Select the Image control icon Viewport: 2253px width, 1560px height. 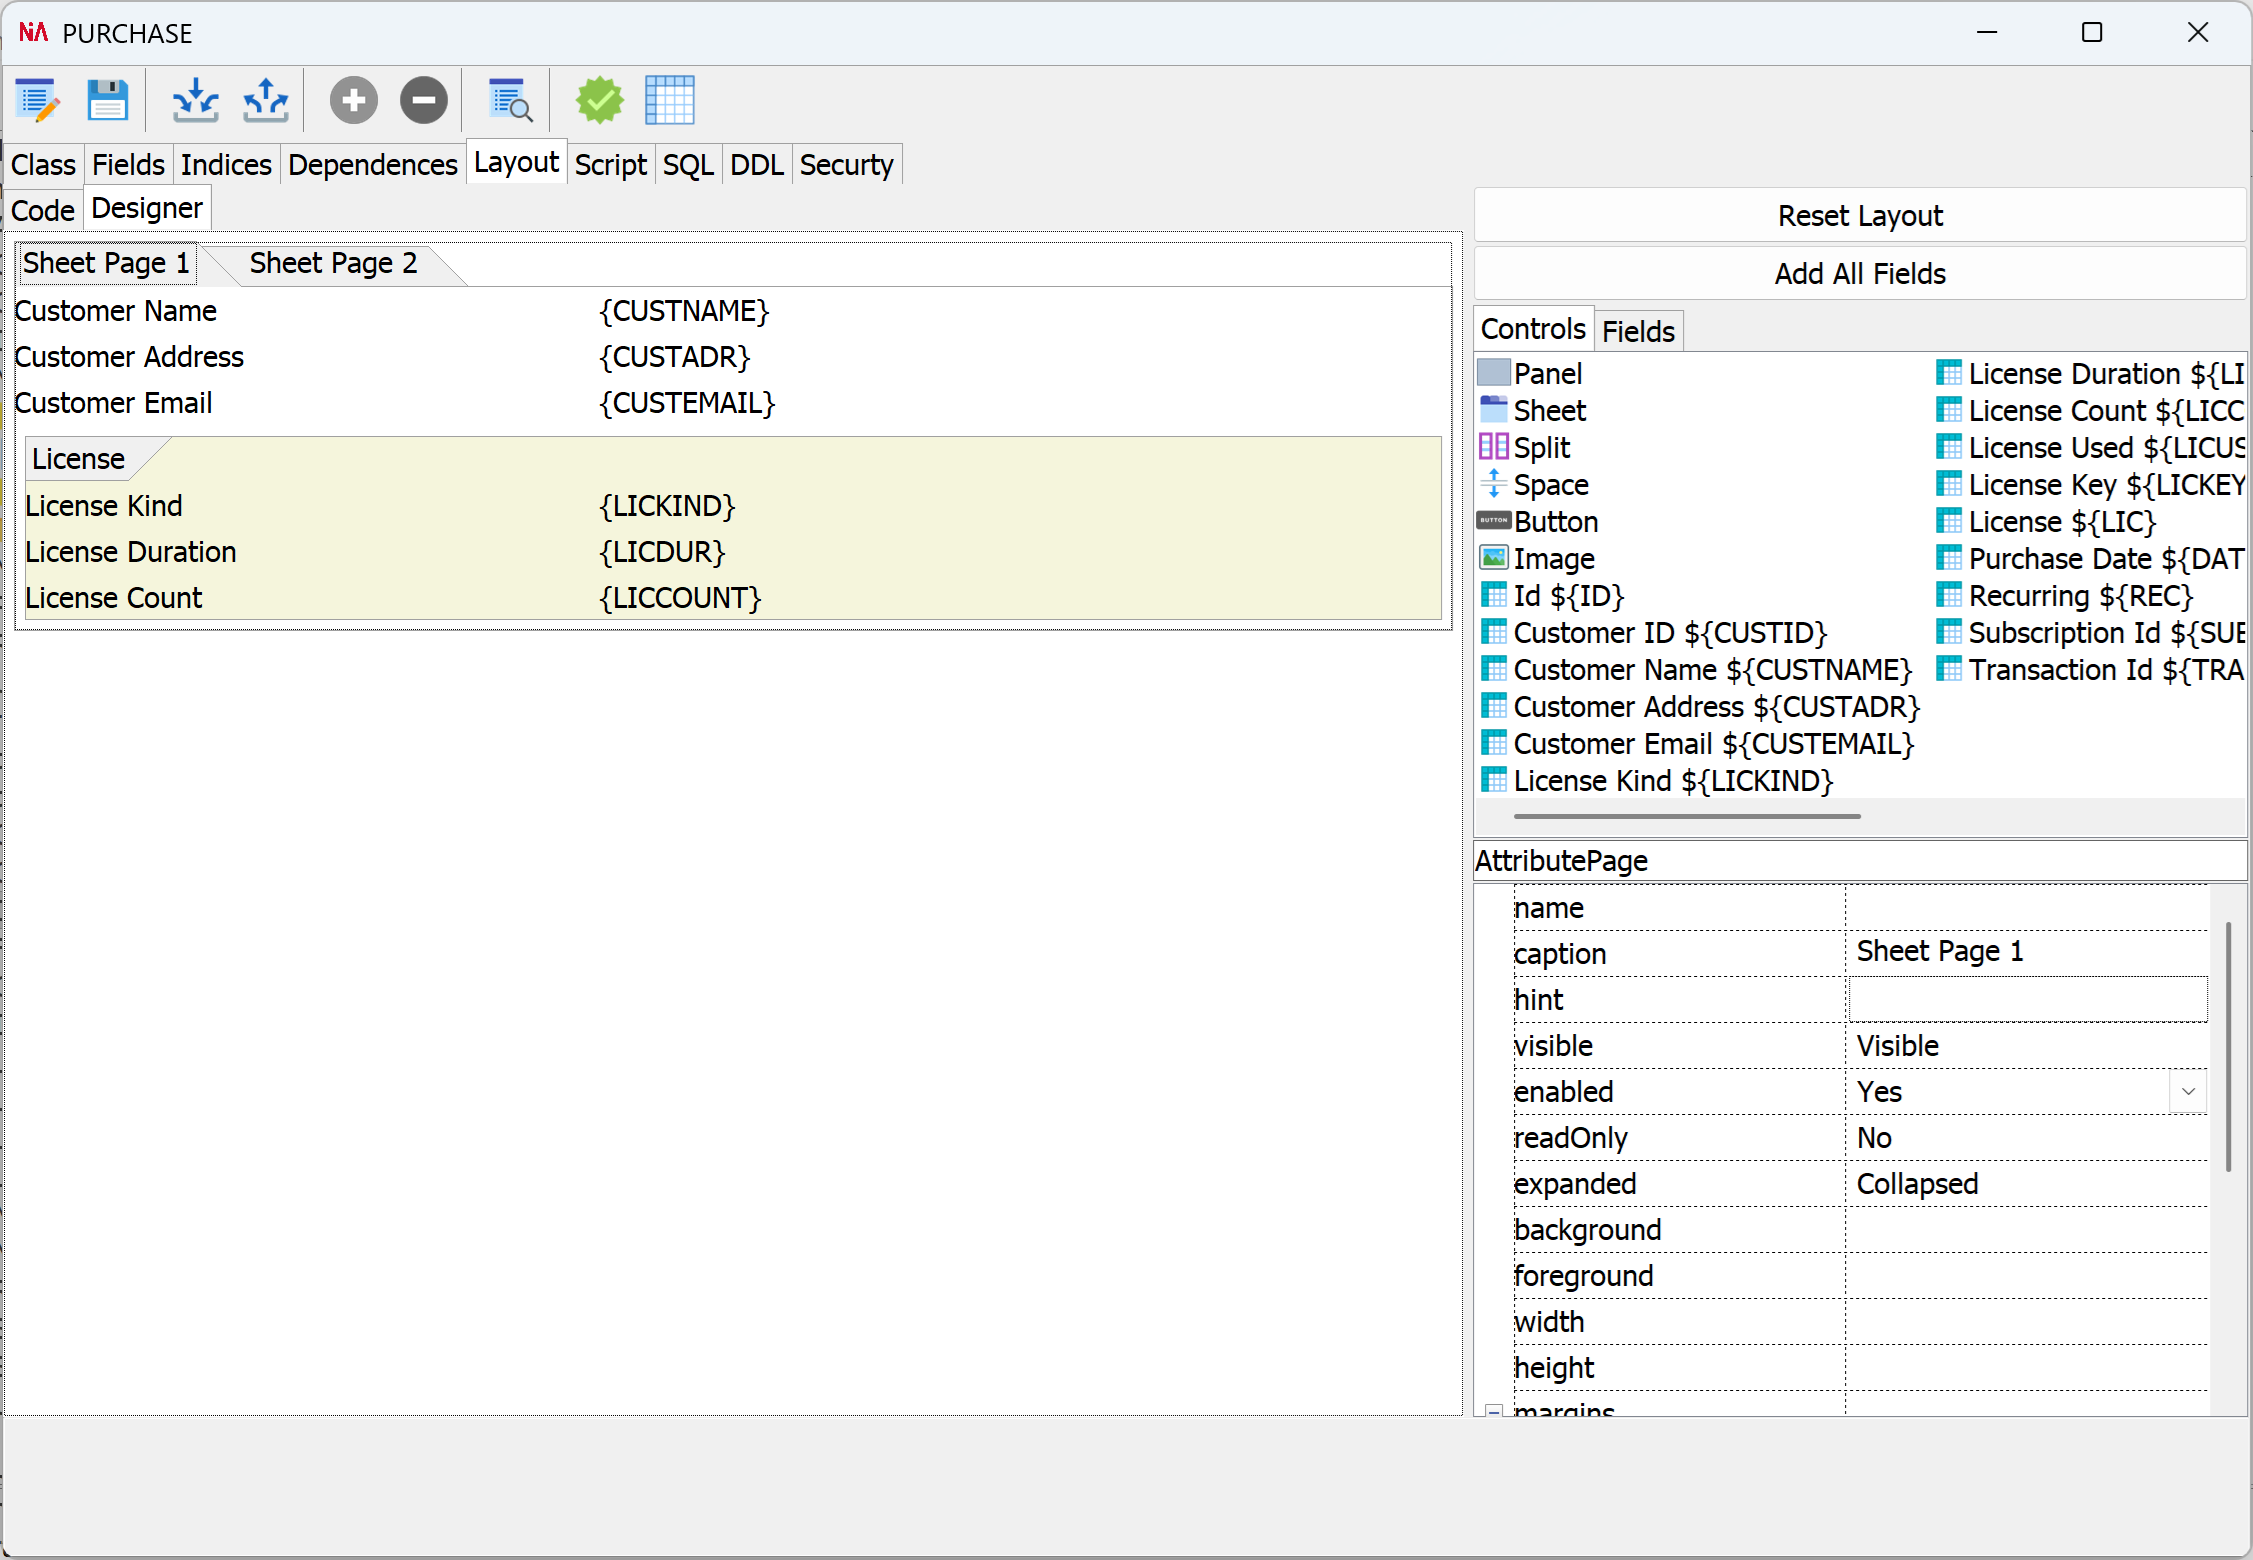1493,558
